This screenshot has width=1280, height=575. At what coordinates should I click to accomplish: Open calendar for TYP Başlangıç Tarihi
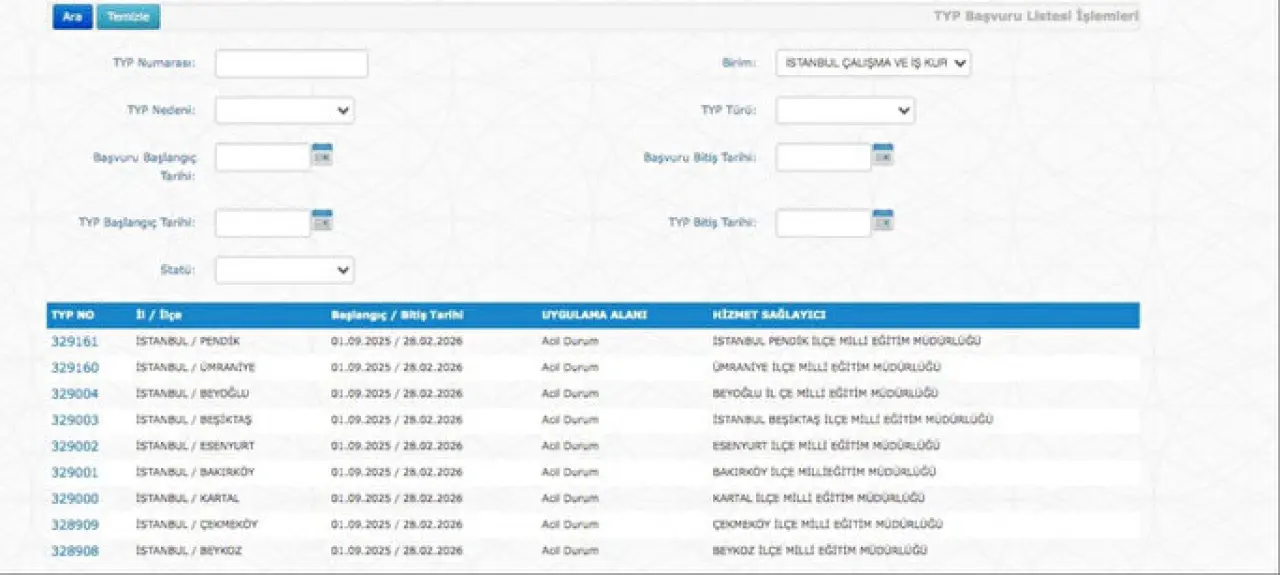(x=322, y=220)
